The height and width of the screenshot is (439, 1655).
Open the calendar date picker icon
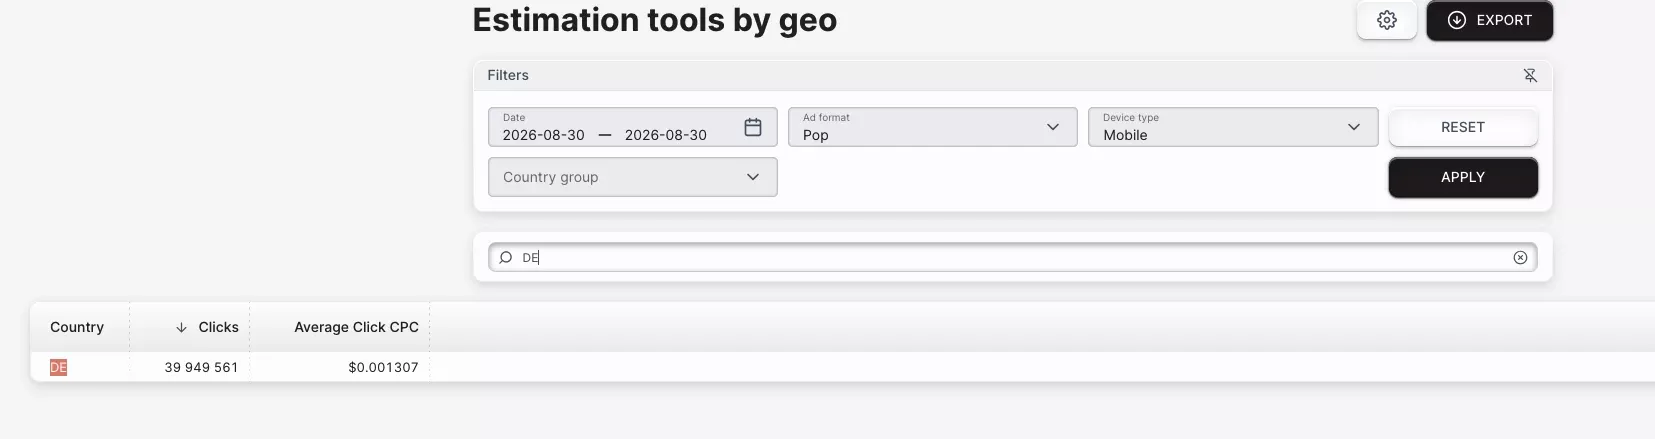[x=753, y=127]
